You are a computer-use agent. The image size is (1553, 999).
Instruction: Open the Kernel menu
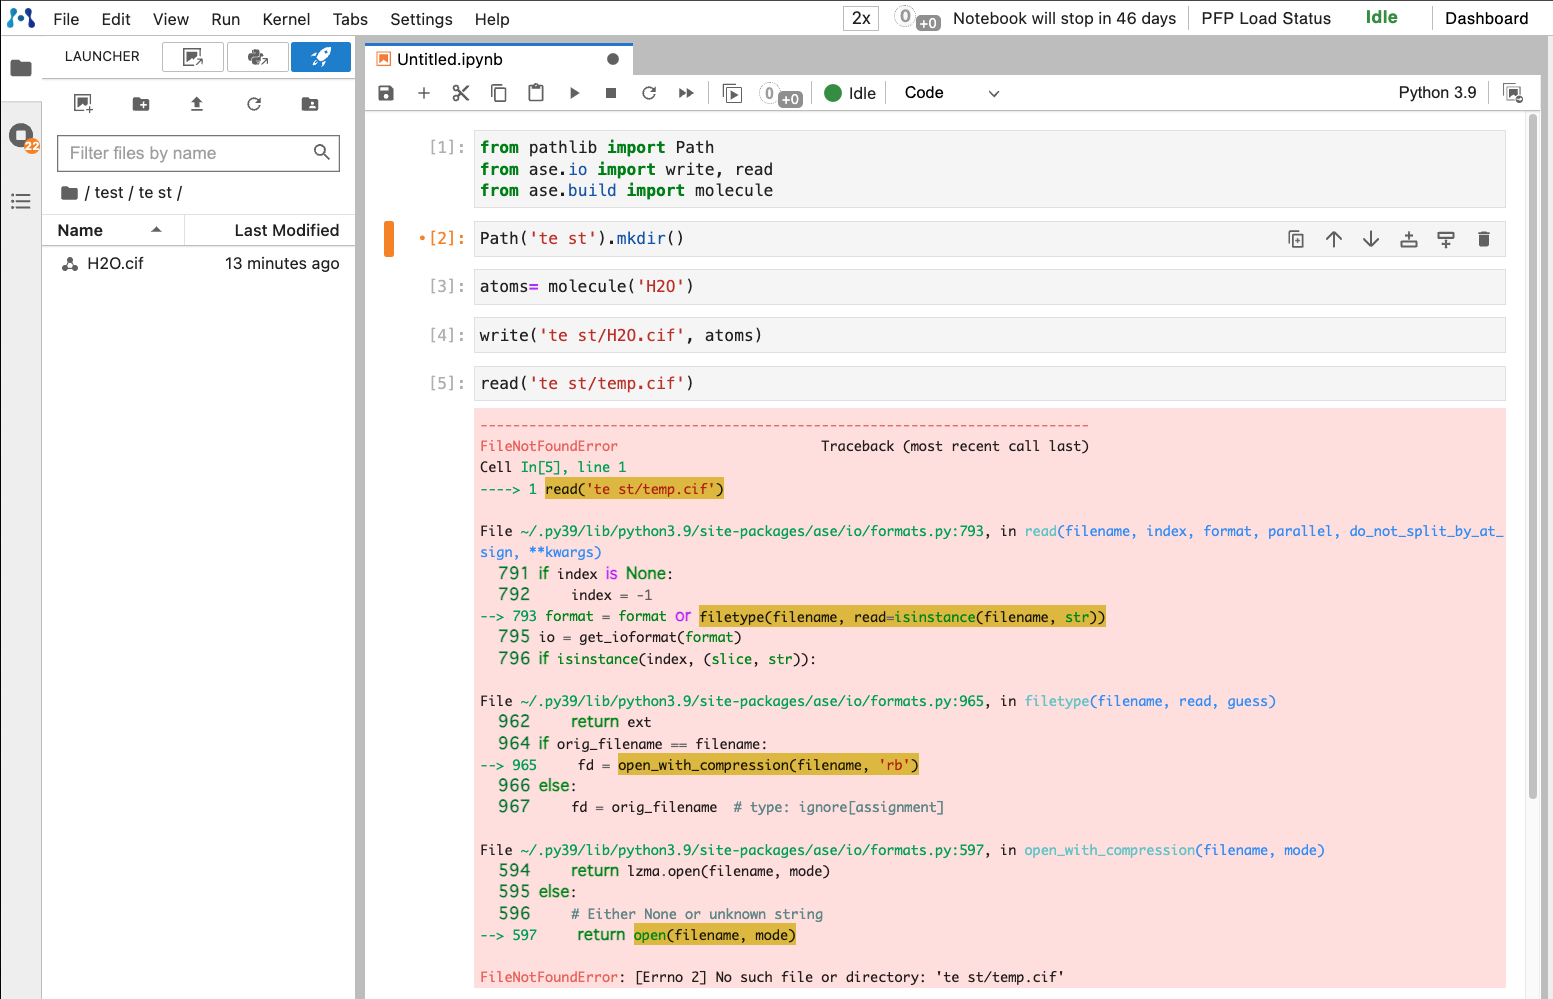pyautogui.click(x=286, y=19)
